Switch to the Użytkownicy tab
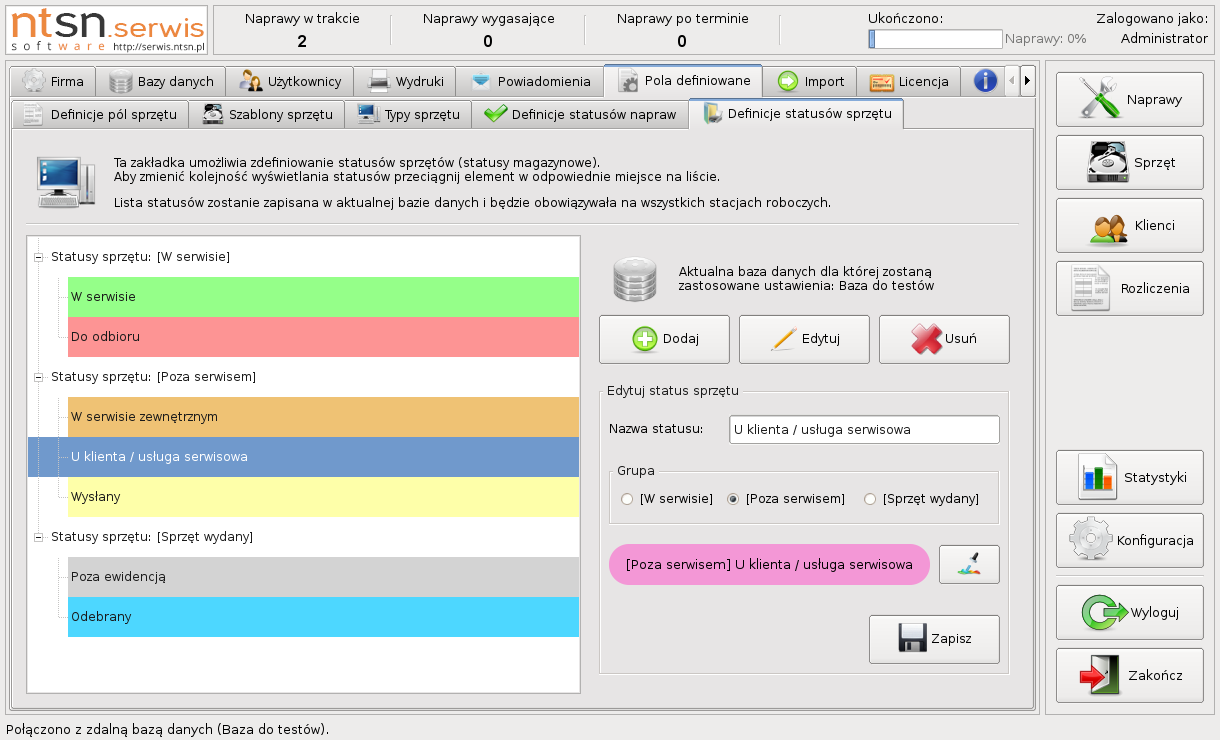The height and width of the screenshot is (740, 1220). point(291,82)
